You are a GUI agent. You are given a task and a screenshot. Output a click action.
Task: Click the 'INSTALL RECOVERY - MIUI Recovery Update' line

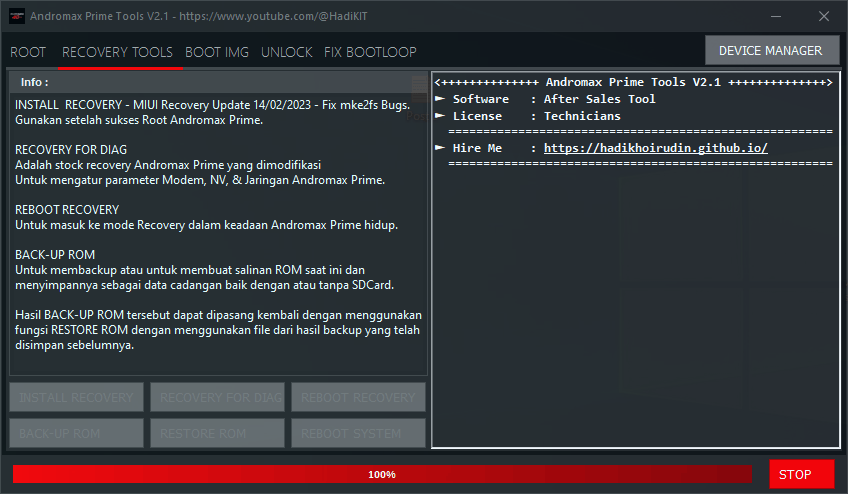click(x=213, y=104)
